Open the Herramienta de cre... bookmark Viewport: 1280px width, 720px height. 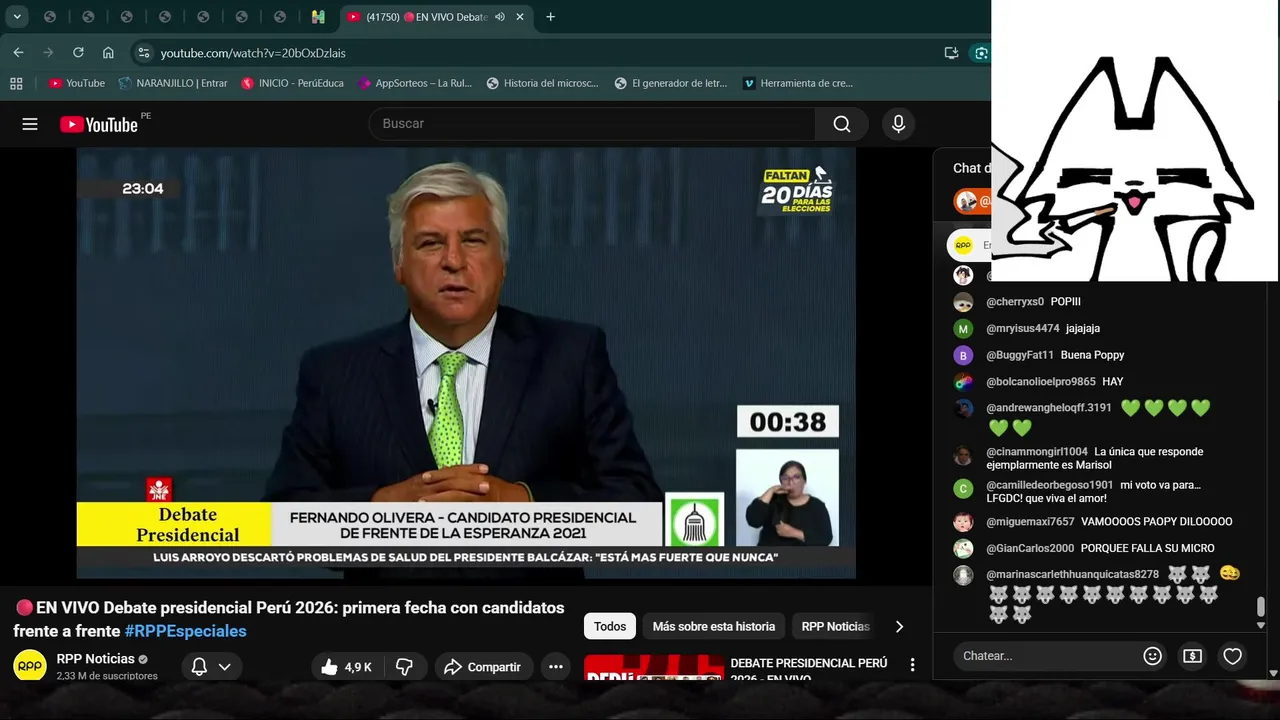[798, 83]
